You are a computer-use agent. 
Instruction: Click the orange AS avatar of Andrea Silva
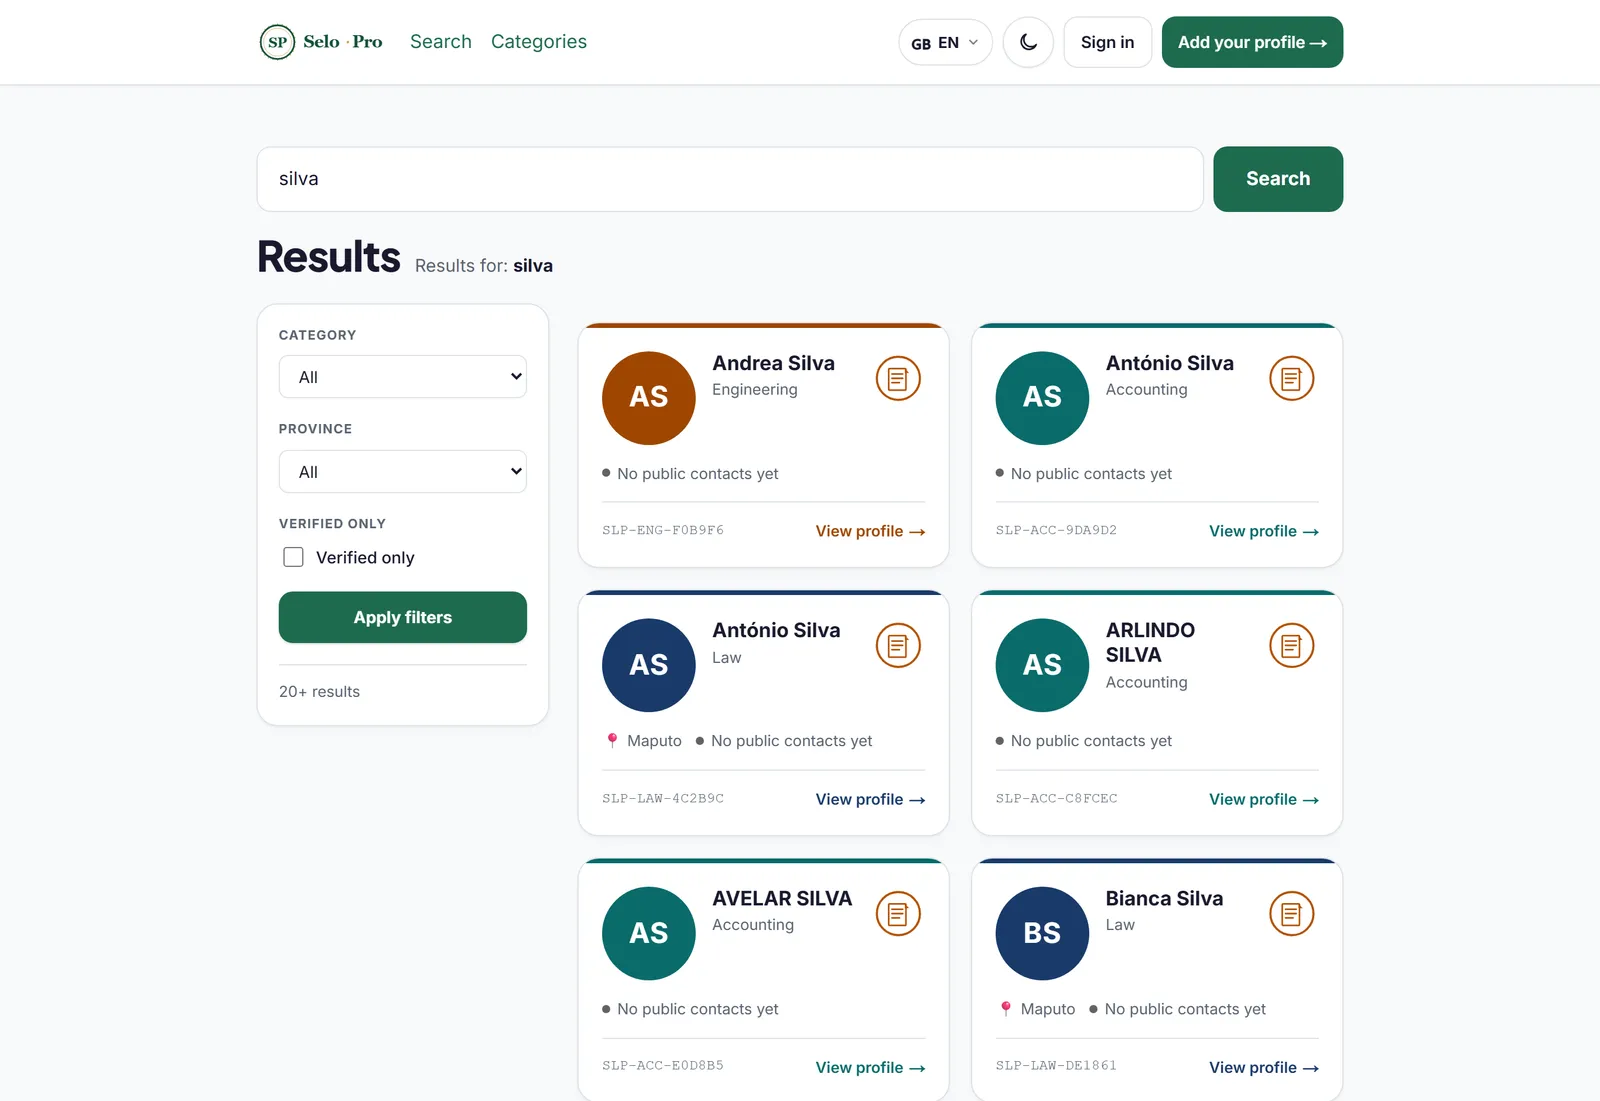(649, 398)
